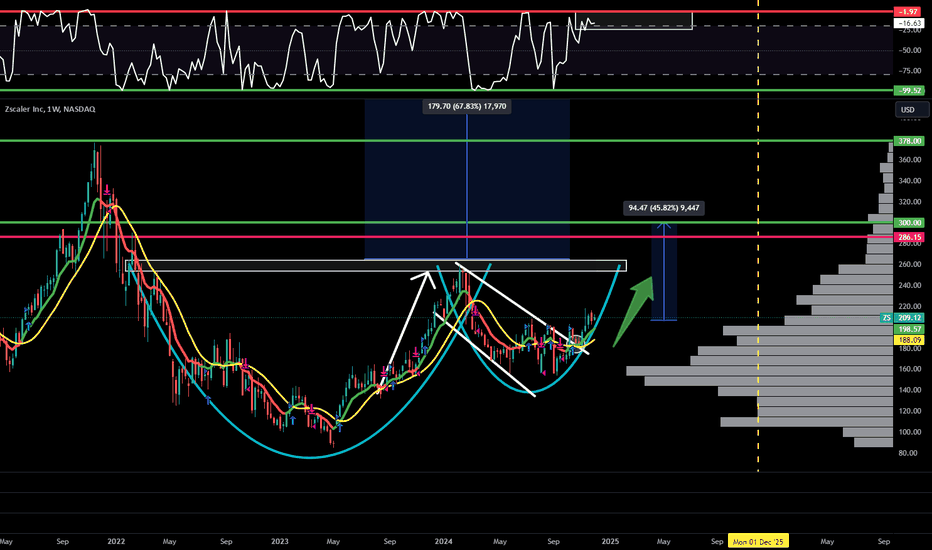Click the Mon 01 Dec '25 date label
932x550 pixels.
pyautogui.click(x=758, y=542)
